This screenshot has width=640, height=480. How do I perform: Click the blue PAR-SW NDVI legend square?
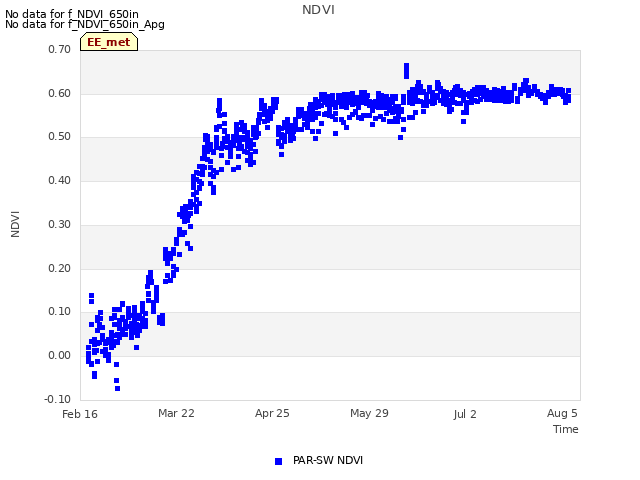[278, 461]
